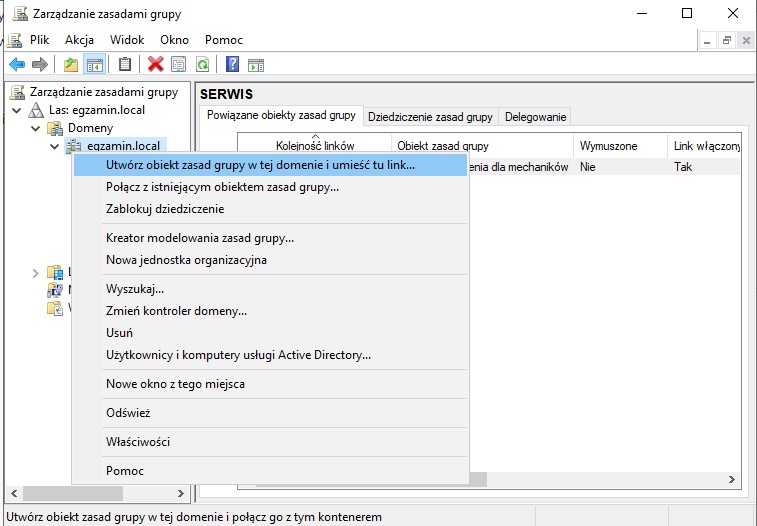Open the Akcja menu
This screenshot has height=526, width=757.
[79, 39]
